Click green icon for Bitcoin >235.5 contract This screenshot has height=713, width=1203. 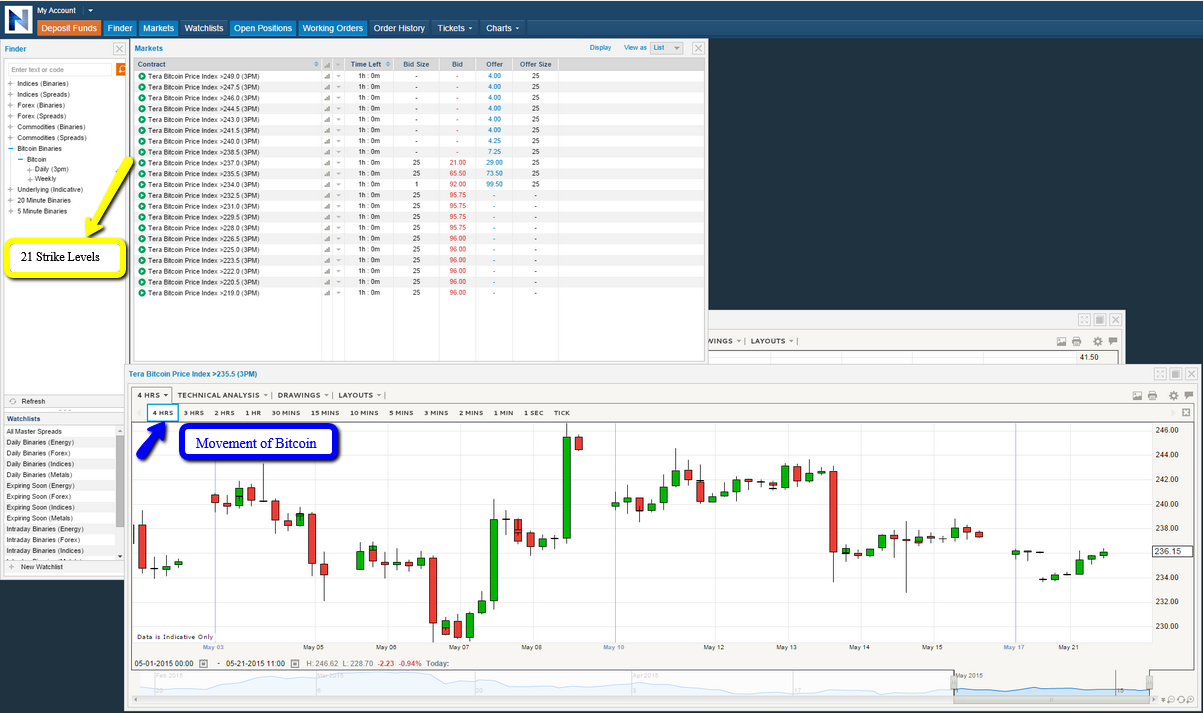coord(142,174)
